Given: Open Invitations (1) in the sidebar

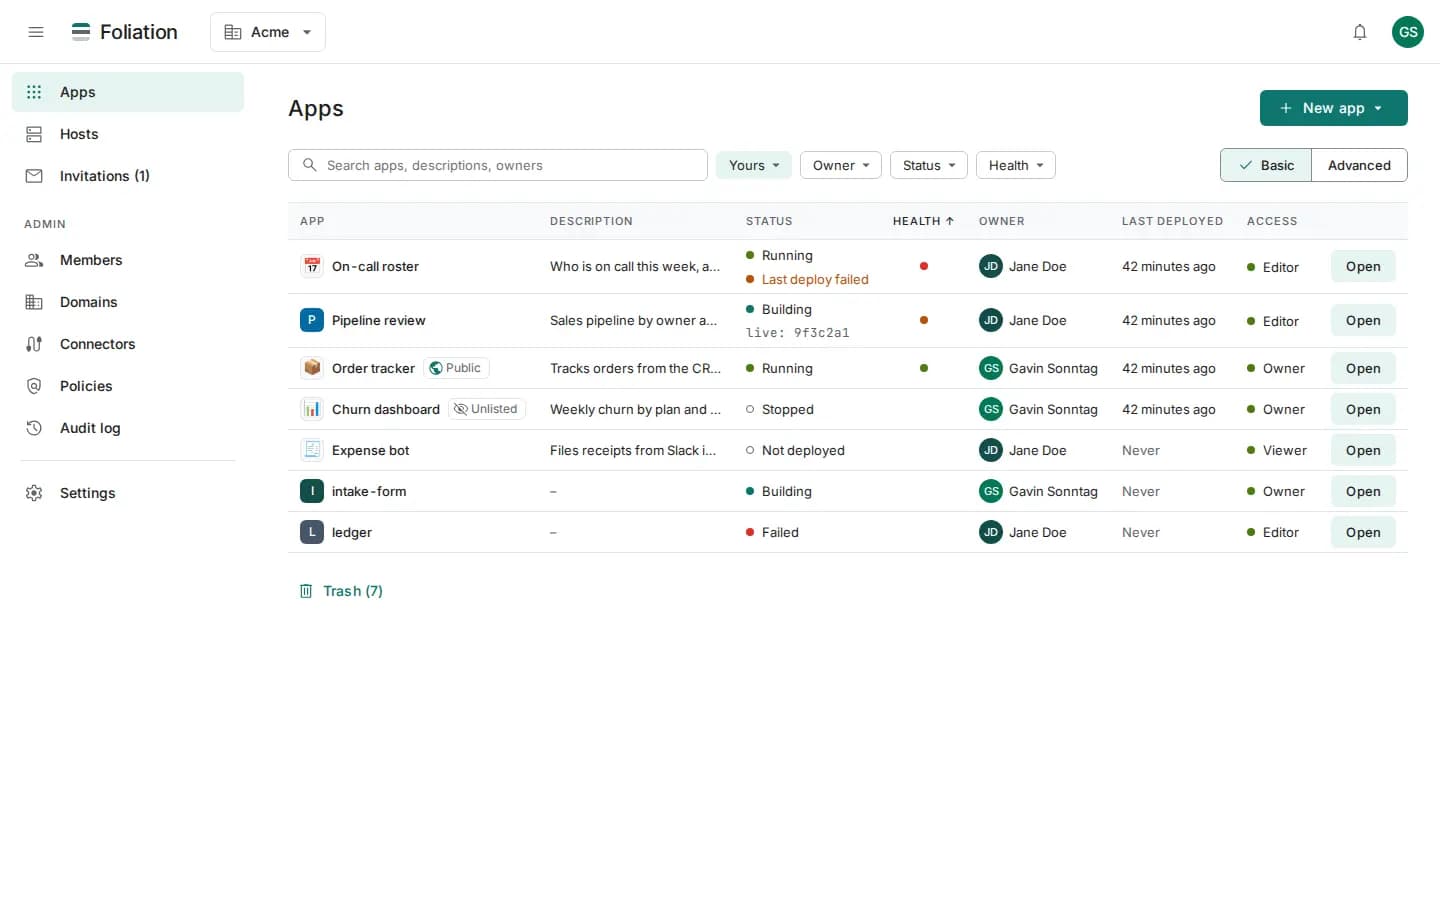Looking at the screenshot, I should [128, 176].
